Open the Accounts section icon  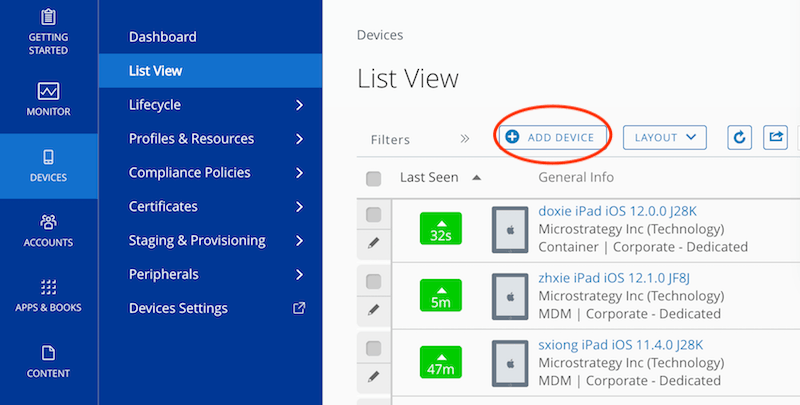coord(48,222)
